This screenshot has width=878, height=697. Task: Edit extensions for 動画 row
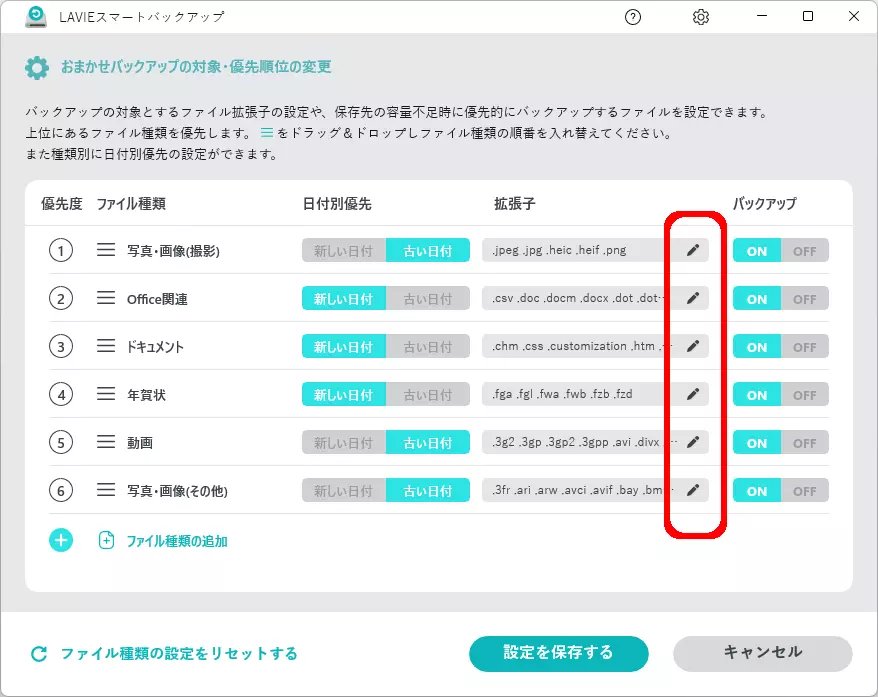click(693, 442)
